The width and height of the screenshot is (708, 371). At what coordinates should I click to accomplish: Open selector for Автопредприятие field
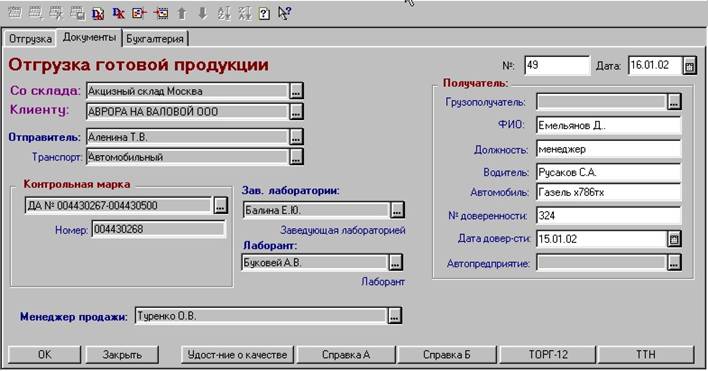pos(674,263)
